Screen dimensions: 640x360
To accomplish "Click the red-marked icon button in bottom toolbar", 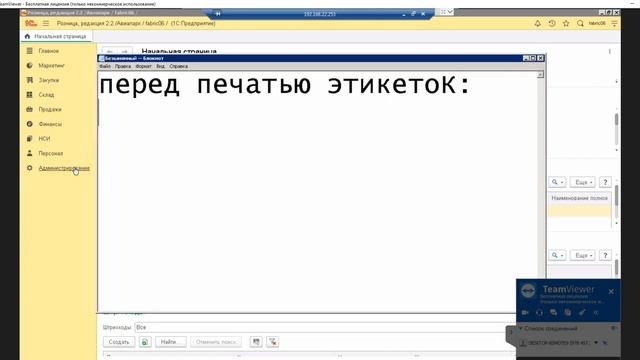I will coord(273,342).
